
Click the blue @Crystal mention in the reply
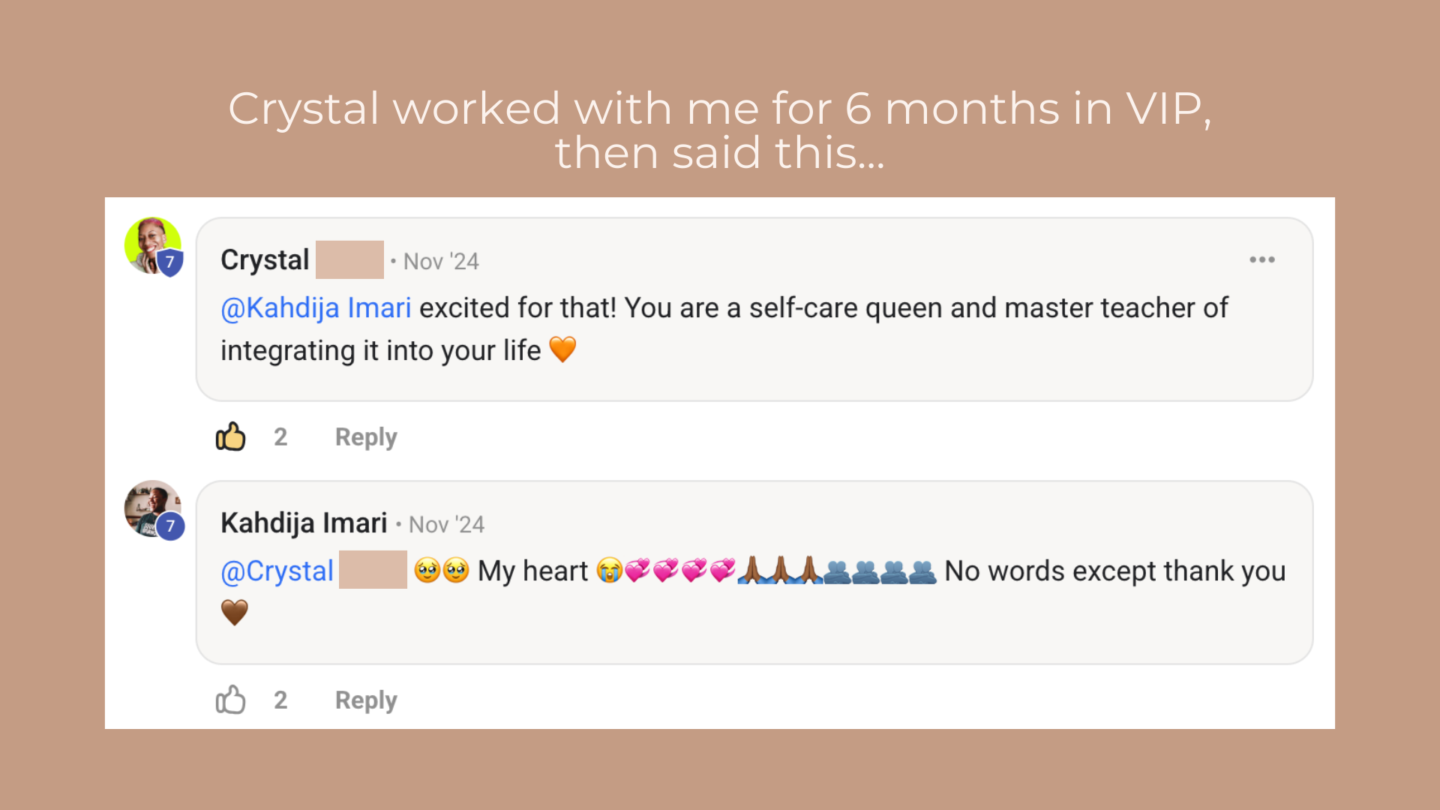277,571
